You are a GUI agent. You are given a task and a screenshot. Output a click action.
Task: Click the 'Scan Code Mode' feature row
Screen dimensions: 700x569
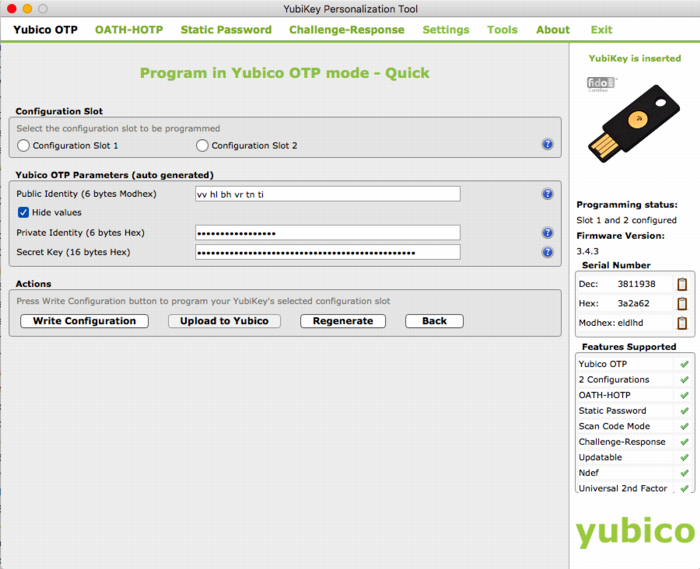pos(634,427)
